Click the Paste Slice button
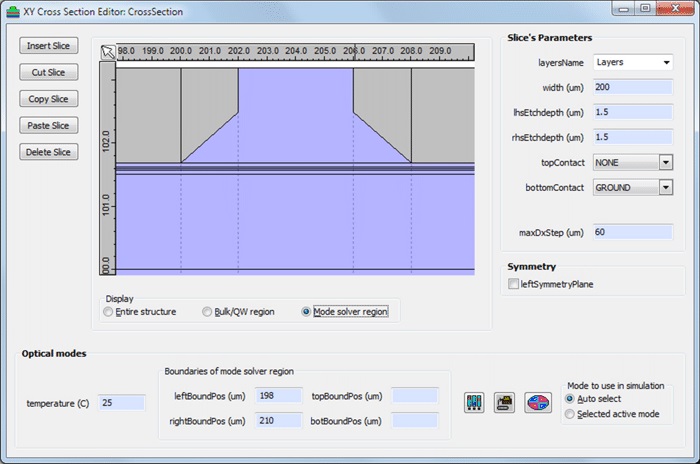The width and height of the screenshot is (700, 464). 49,125
